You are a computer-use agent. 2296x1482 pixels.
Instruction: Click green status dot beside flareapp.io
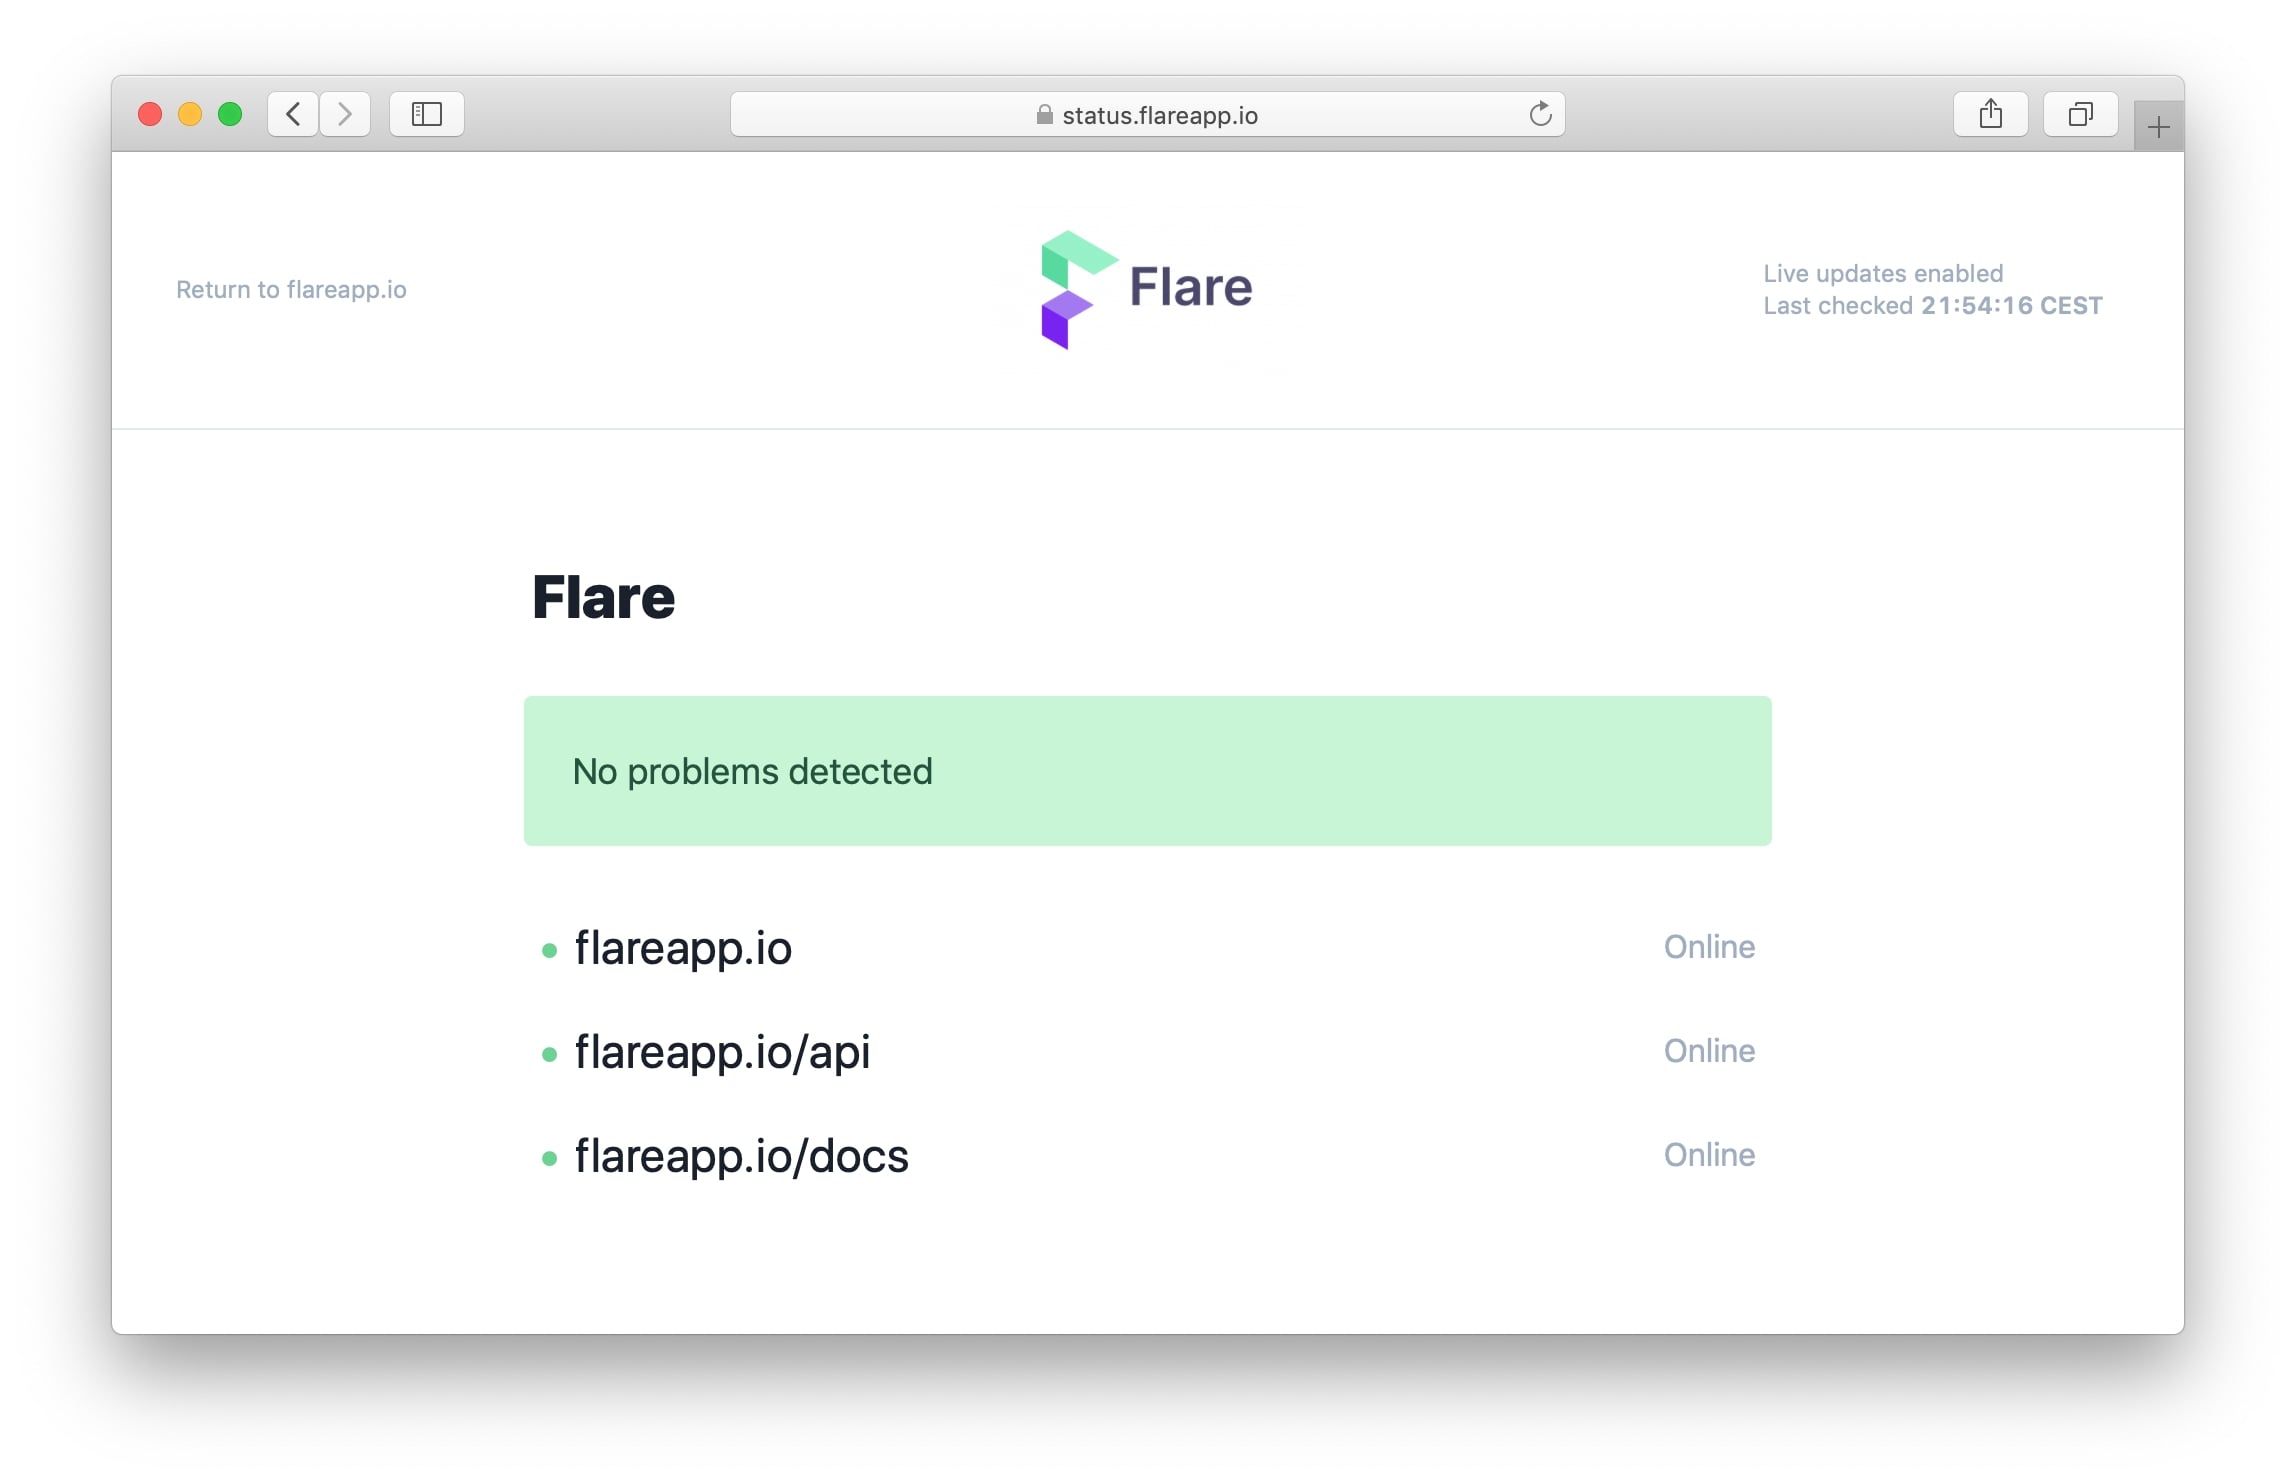click(x=549, y=951)
